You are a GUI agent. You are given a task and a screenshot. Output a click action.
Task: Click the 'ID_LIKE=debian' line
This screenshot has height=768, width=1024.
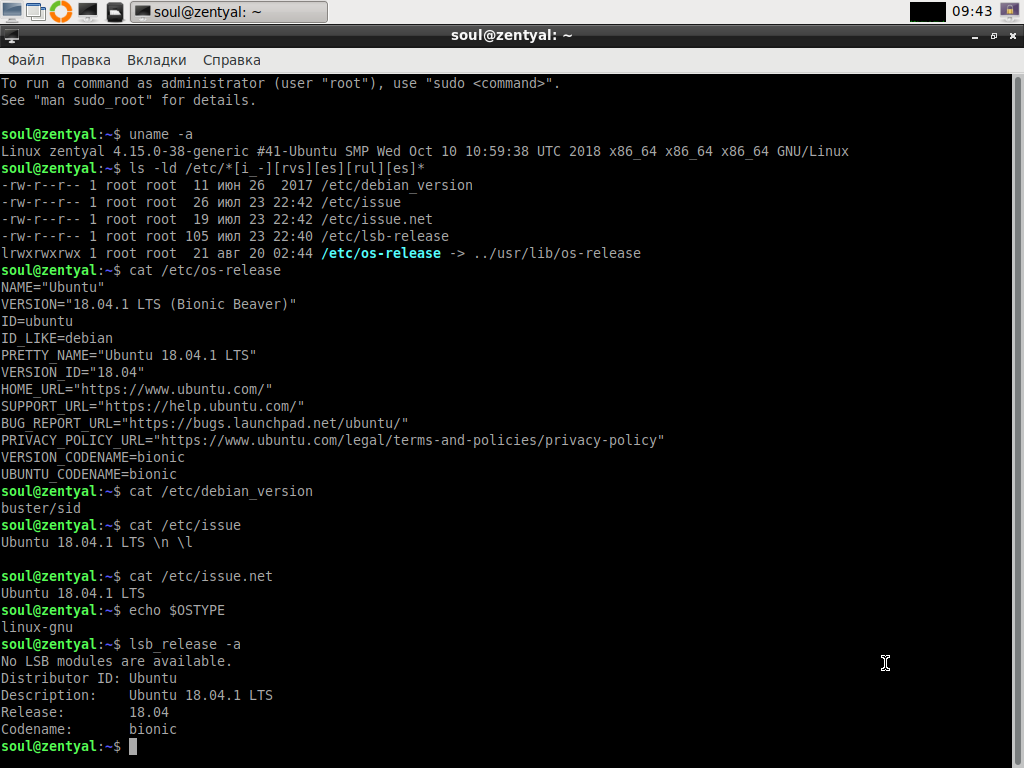57,338
